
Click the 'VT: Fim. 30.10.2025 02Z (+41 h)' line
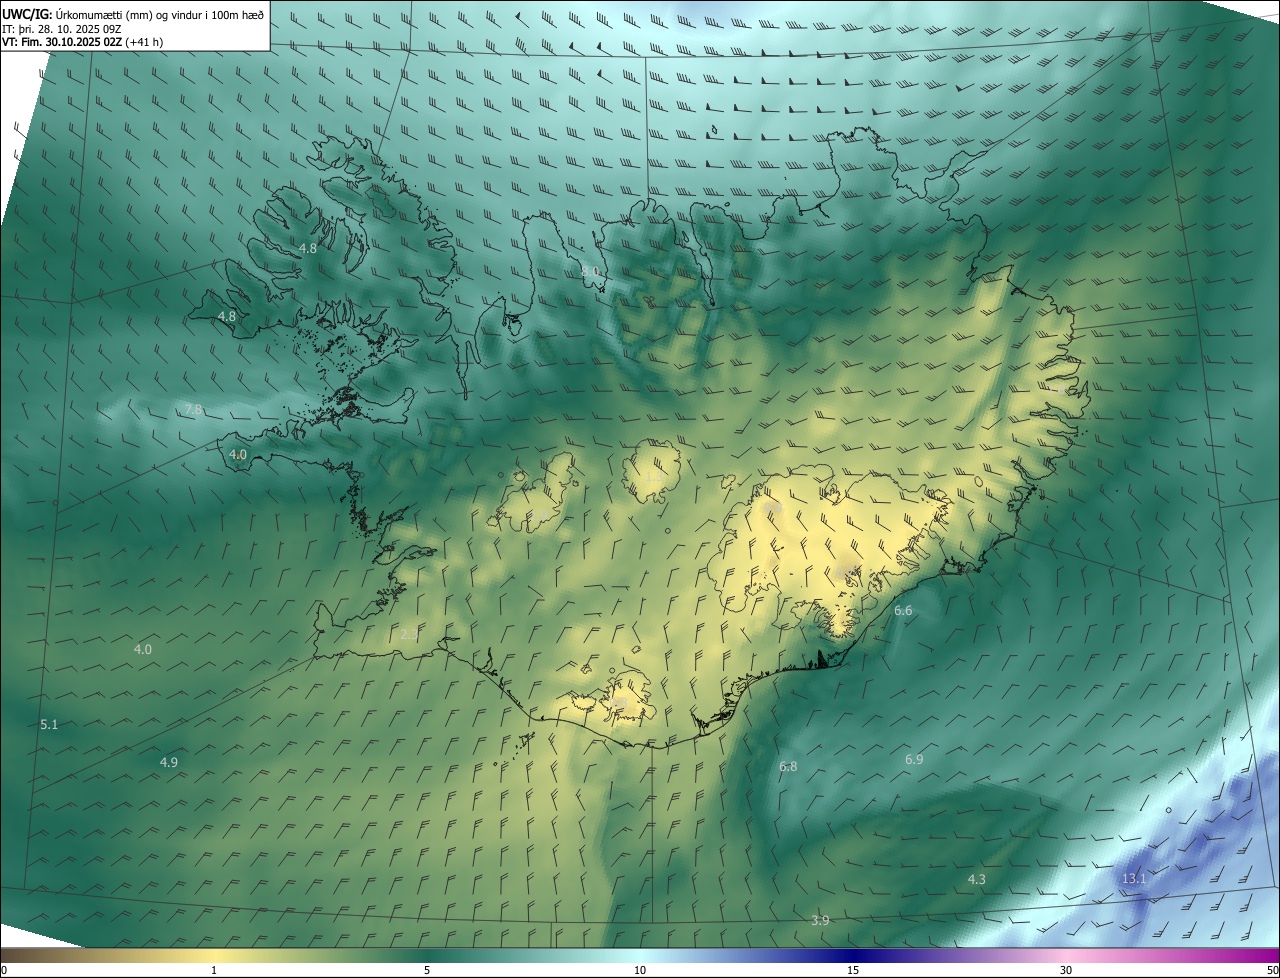[83, 42]
